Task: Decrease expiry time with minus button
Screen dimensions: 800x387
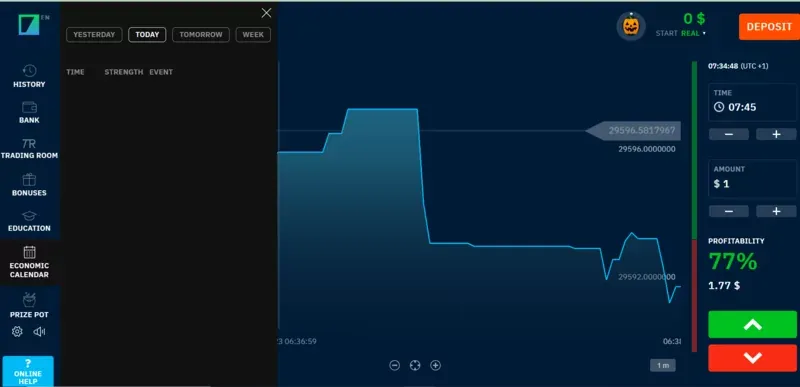Action: coord(729,134)
